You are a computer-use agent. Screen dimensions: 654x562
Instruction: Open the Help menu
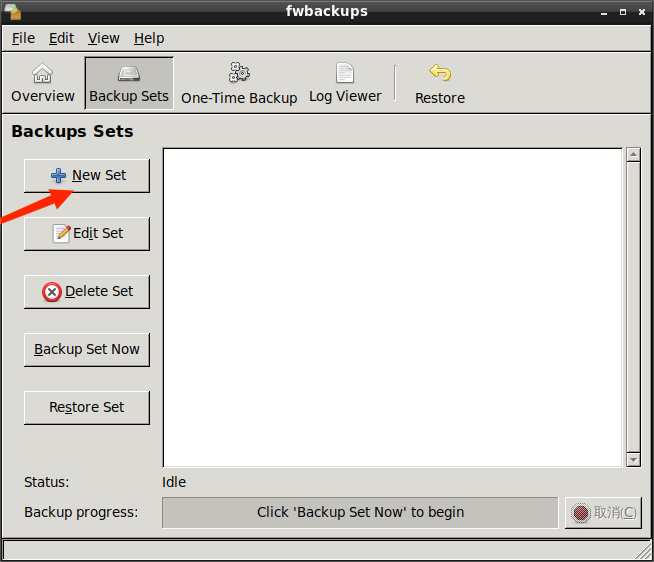149,38
